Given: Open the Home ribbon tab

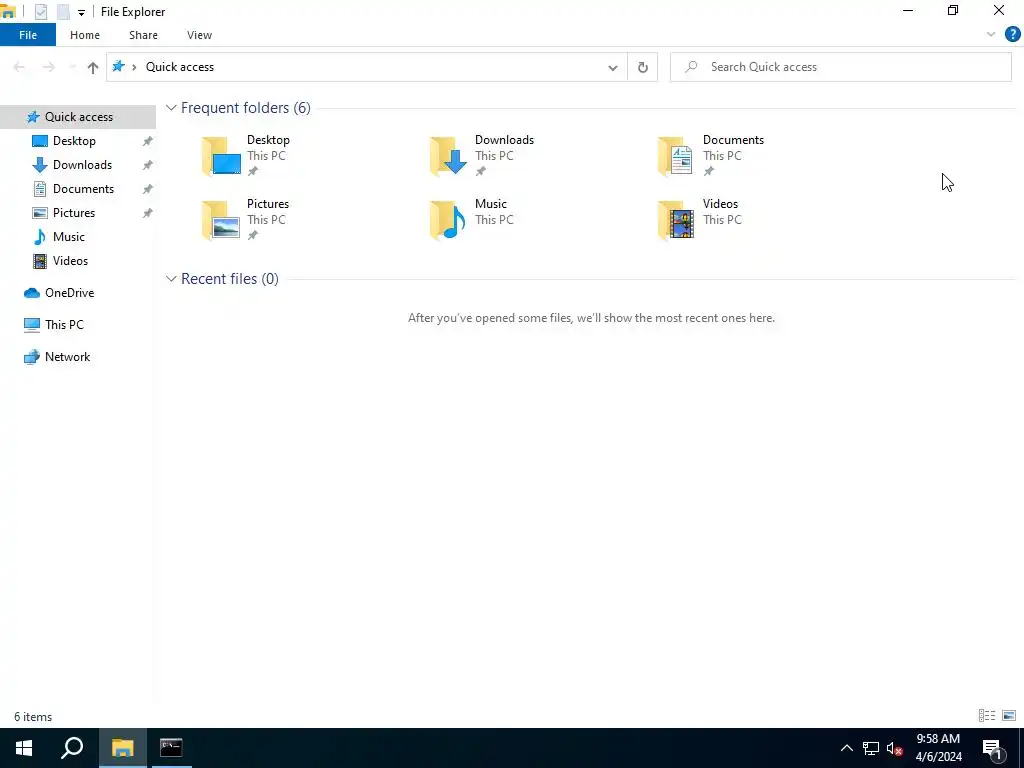Looking at the screenshot, I should click(85, 35).
